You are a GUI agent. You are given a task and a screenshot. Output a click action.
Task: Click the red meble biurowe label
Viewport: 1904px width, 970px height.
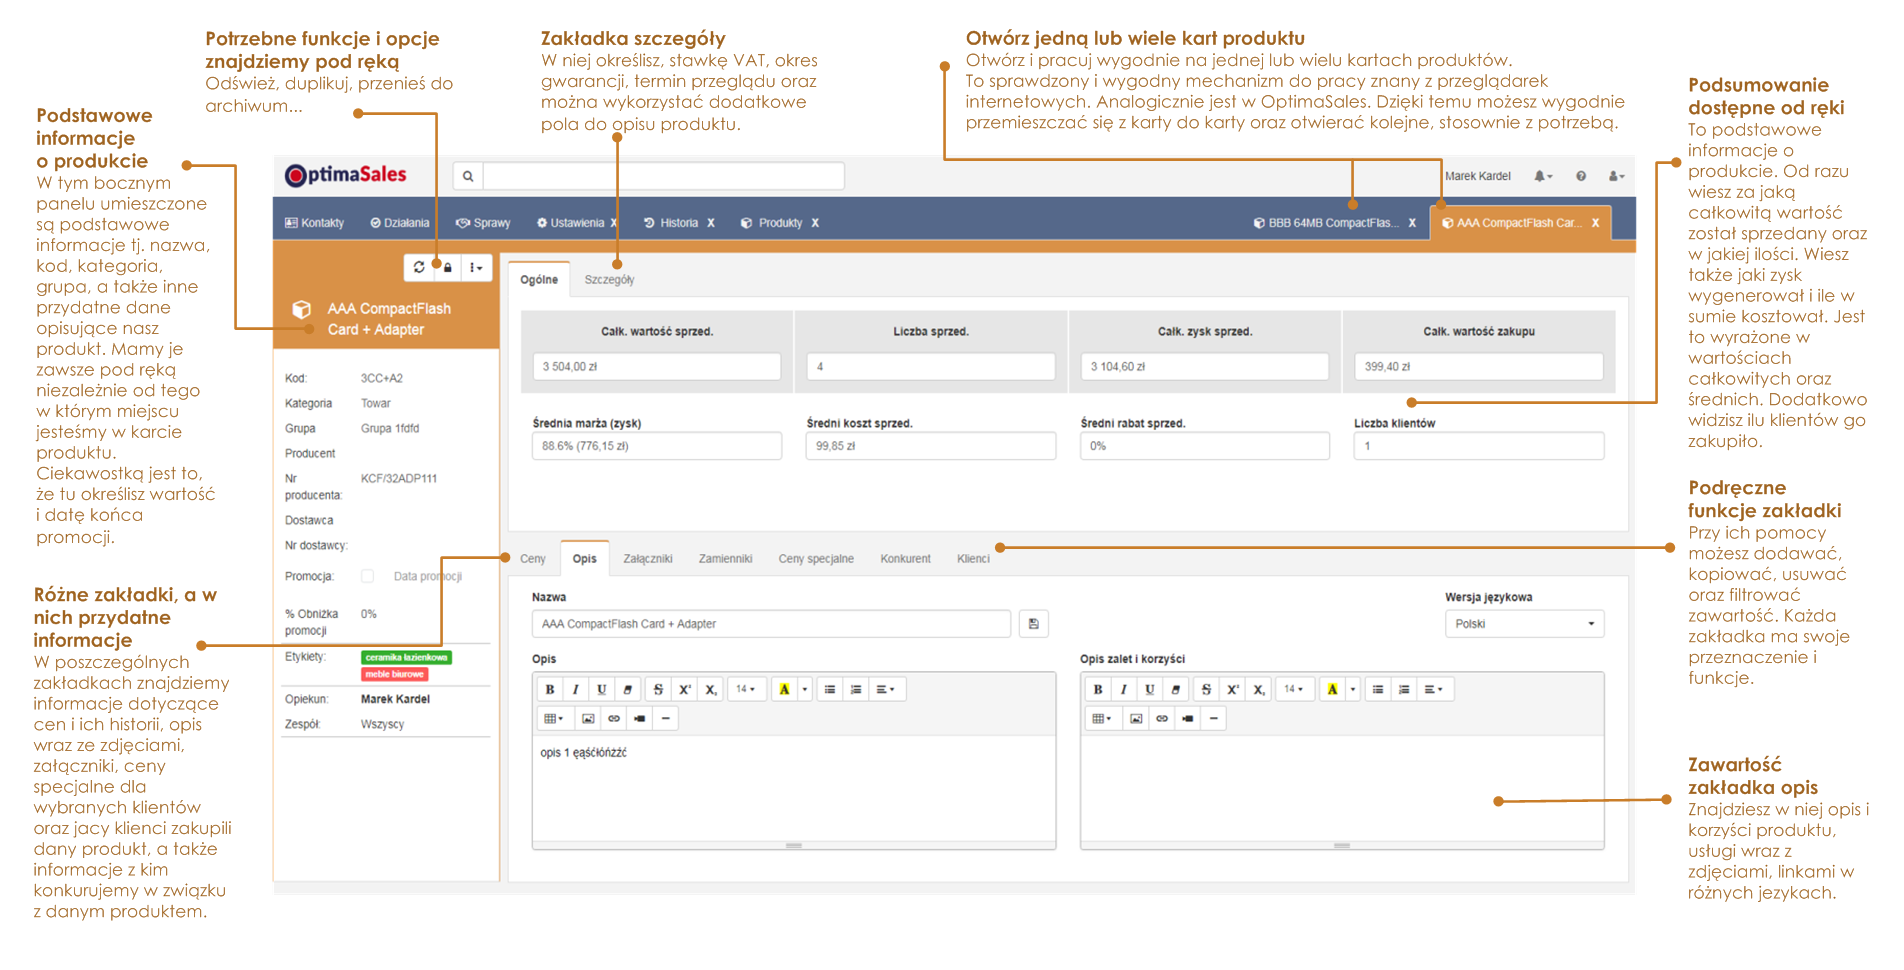tap(395, 674)
